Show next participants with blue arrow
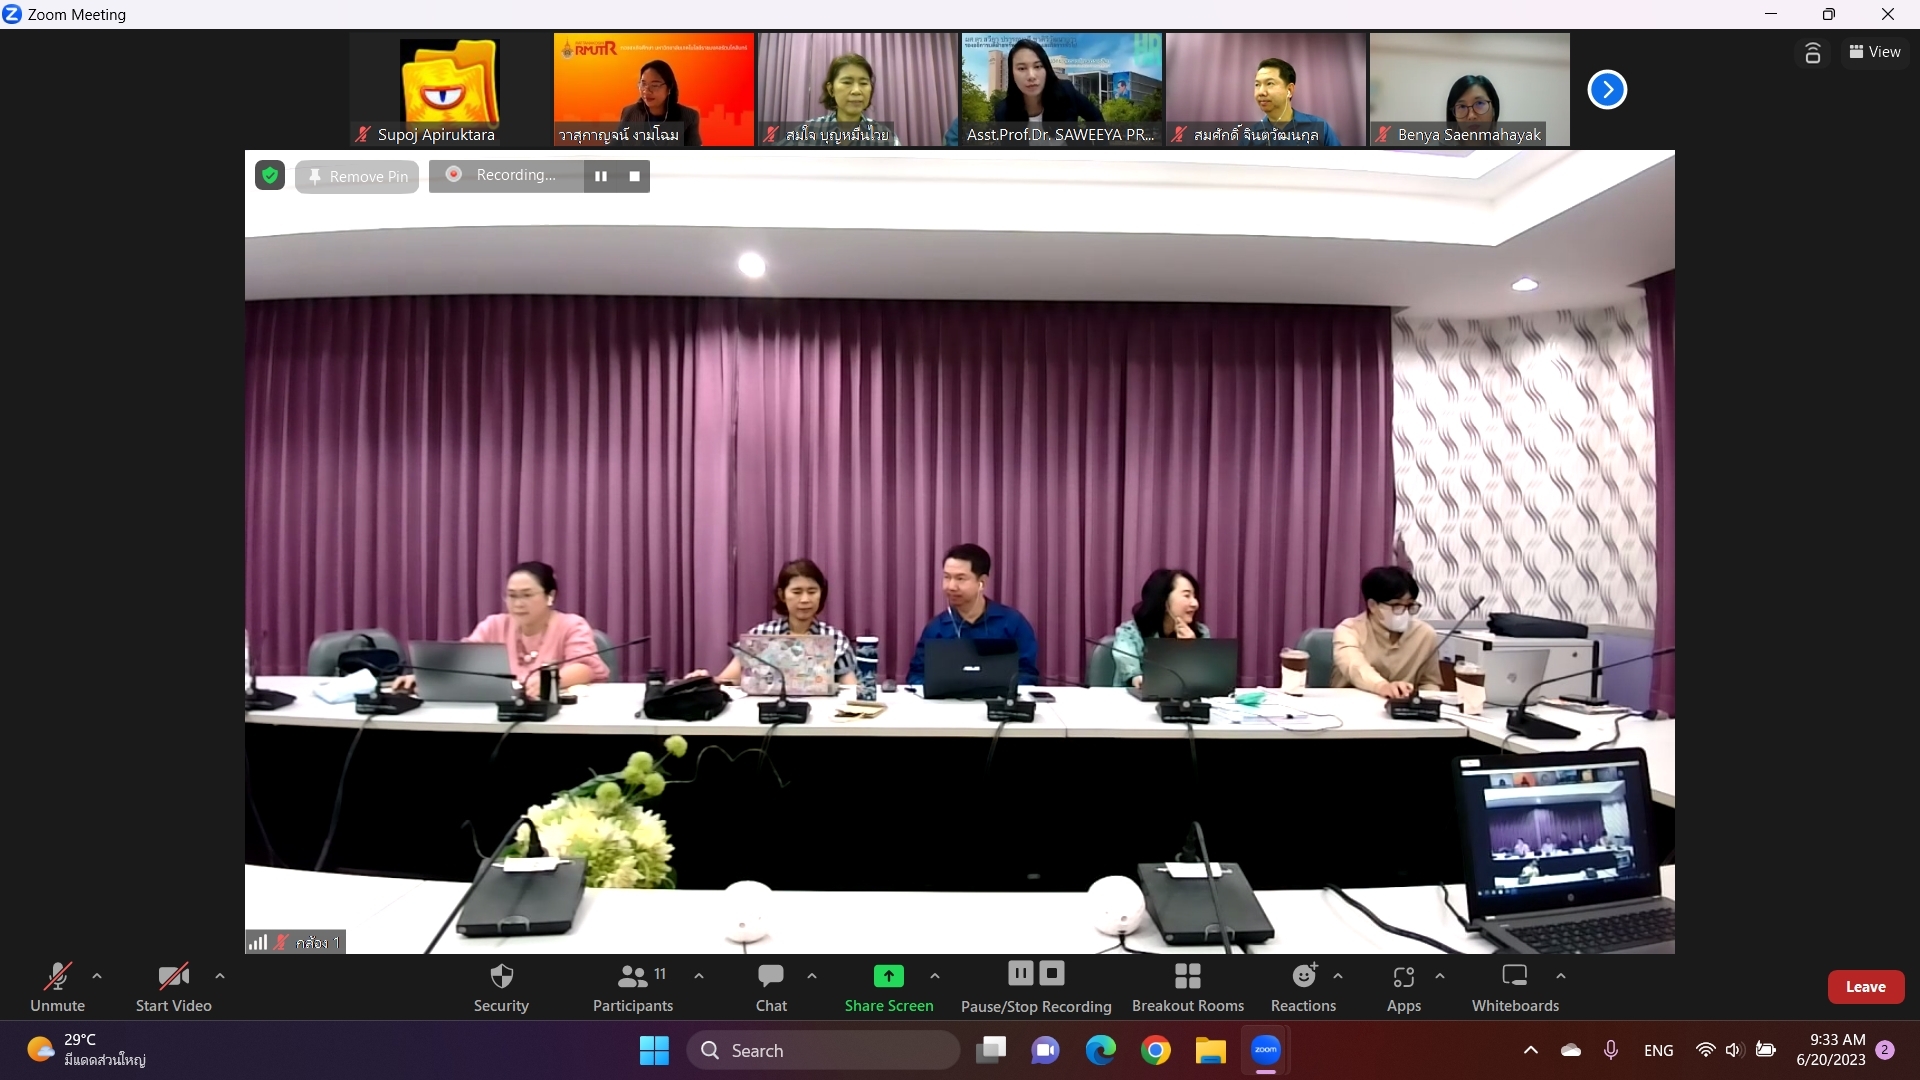This screenshot has height=1080, width=1920. 1607,90
